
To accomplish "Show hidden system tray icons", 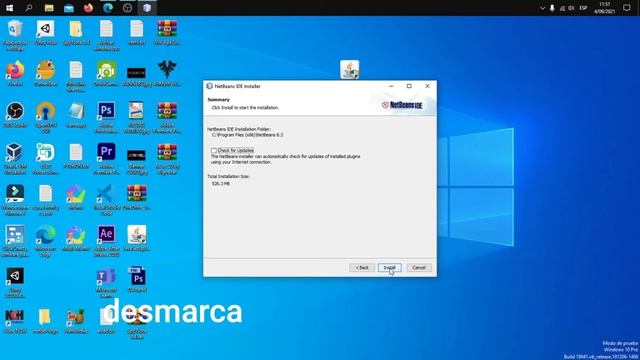I will [542, 8].
